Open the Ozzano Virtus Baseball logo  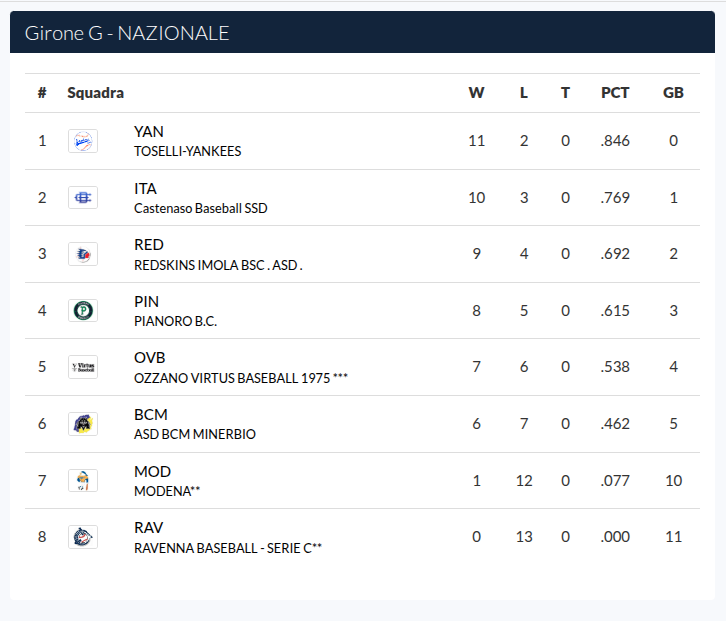83,367
